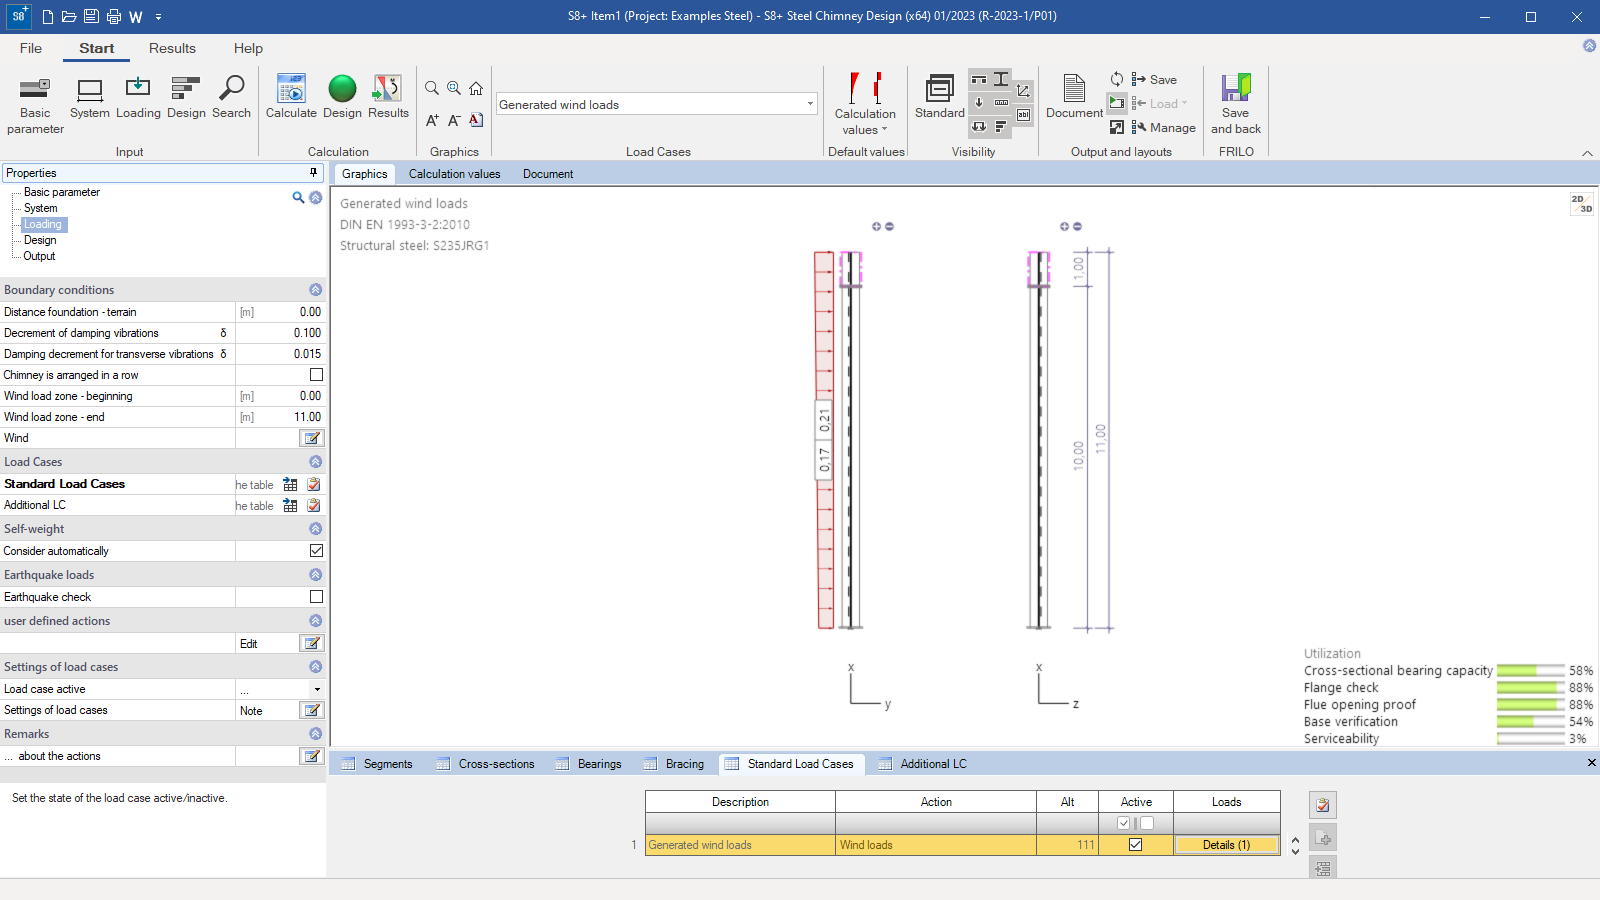Click the green Design calculation button

pos(342,98)
